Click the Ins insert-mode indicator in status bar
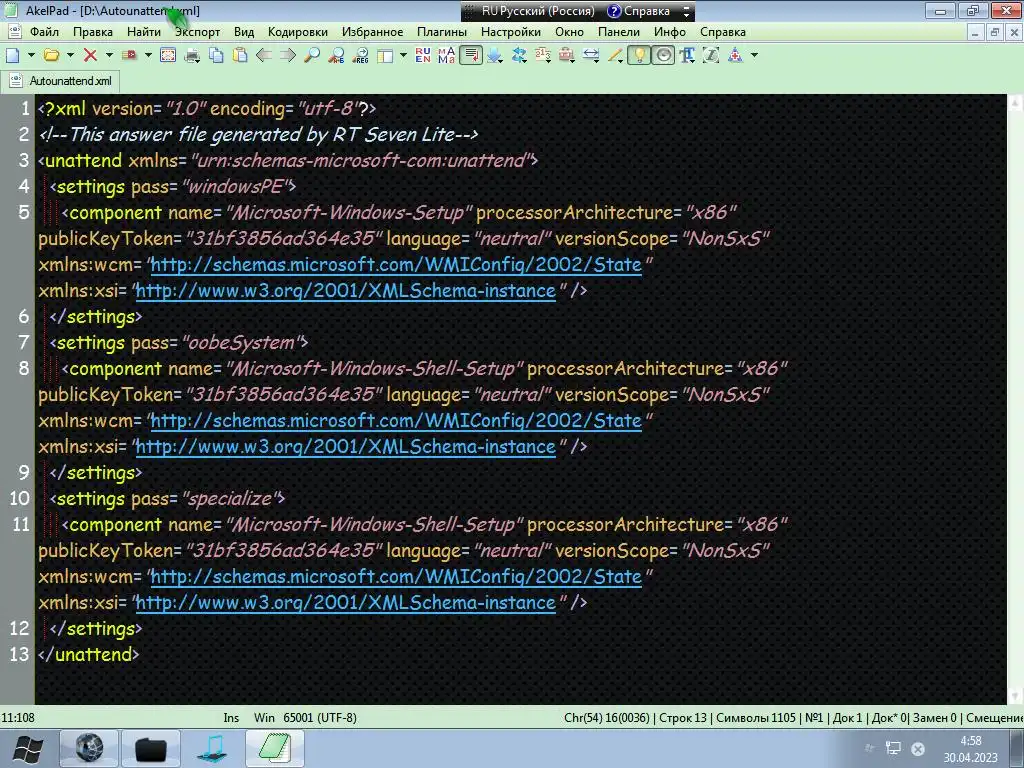The image size is (1024, 768). pos(231,718)
